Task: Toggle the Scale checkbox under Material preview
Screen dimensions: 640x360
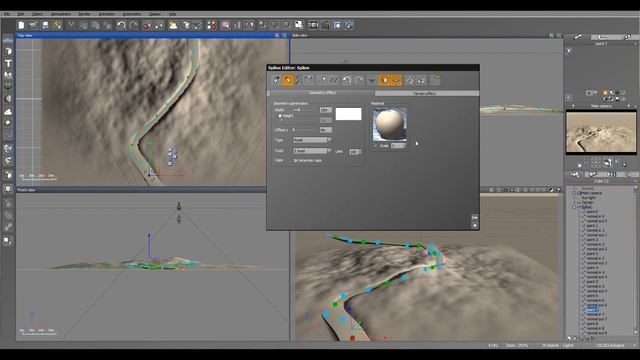Action: pyautogui.click(x=376, y=145)
